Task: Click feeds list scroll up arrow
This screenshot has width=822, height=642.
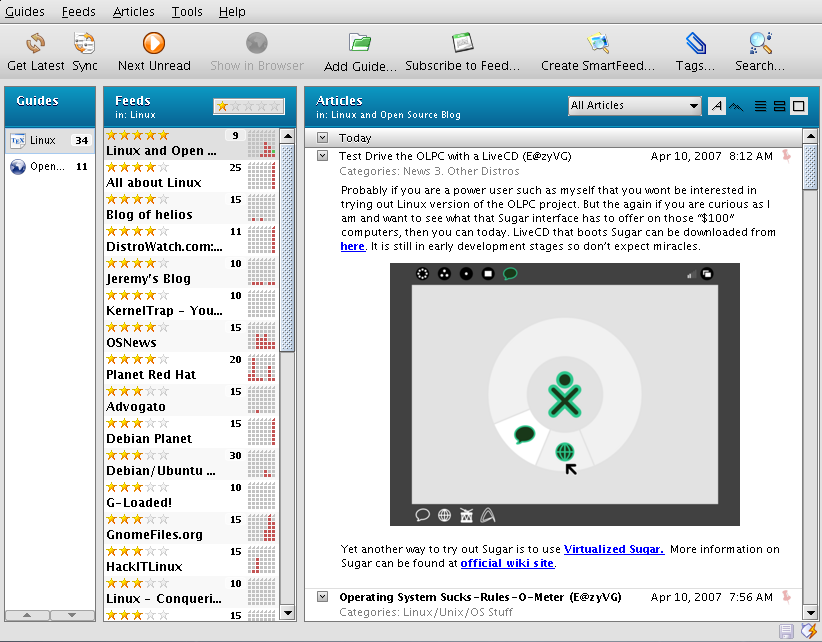Action: (287, 136)
